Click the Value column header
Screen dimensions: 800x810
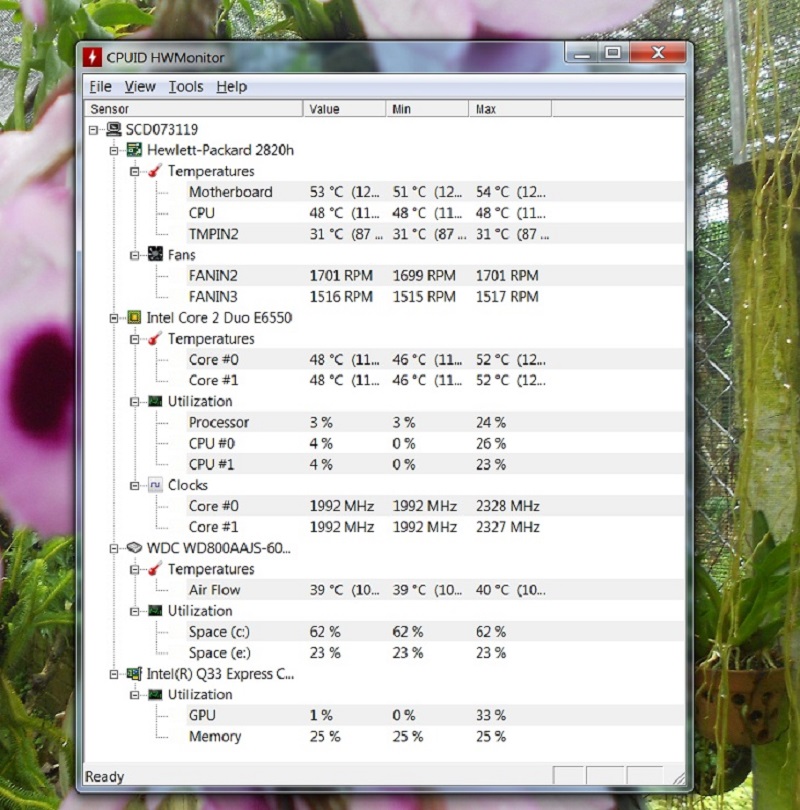(x=344, y=109)
